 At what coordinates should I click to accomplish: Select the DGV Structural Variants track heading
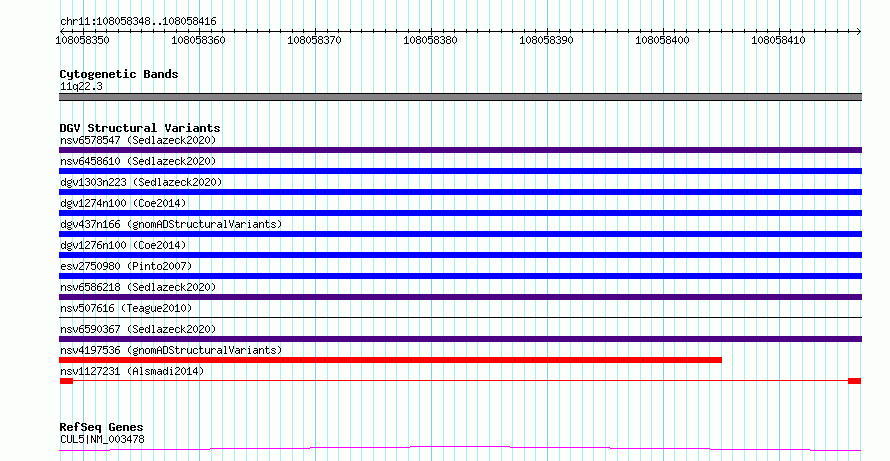point(140,128)
